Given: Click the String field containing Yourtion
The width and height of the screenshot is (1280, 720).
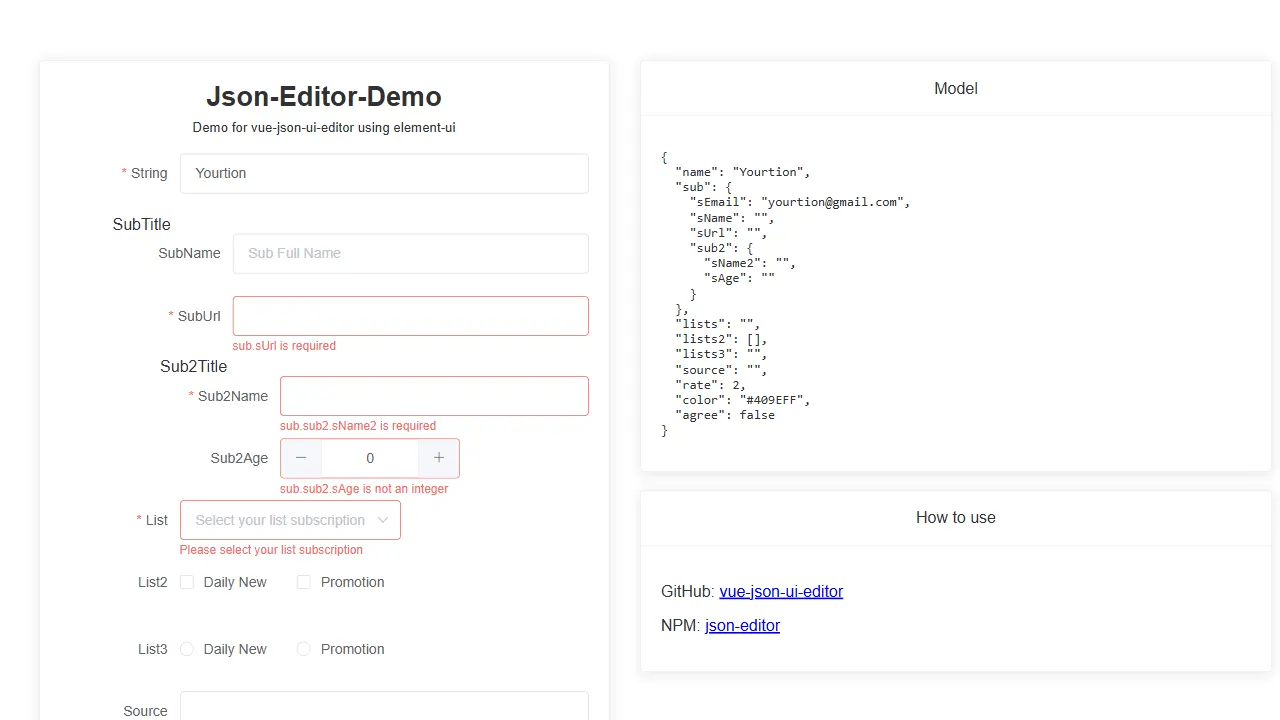Looking at the screenshot, I should (384, 173).
